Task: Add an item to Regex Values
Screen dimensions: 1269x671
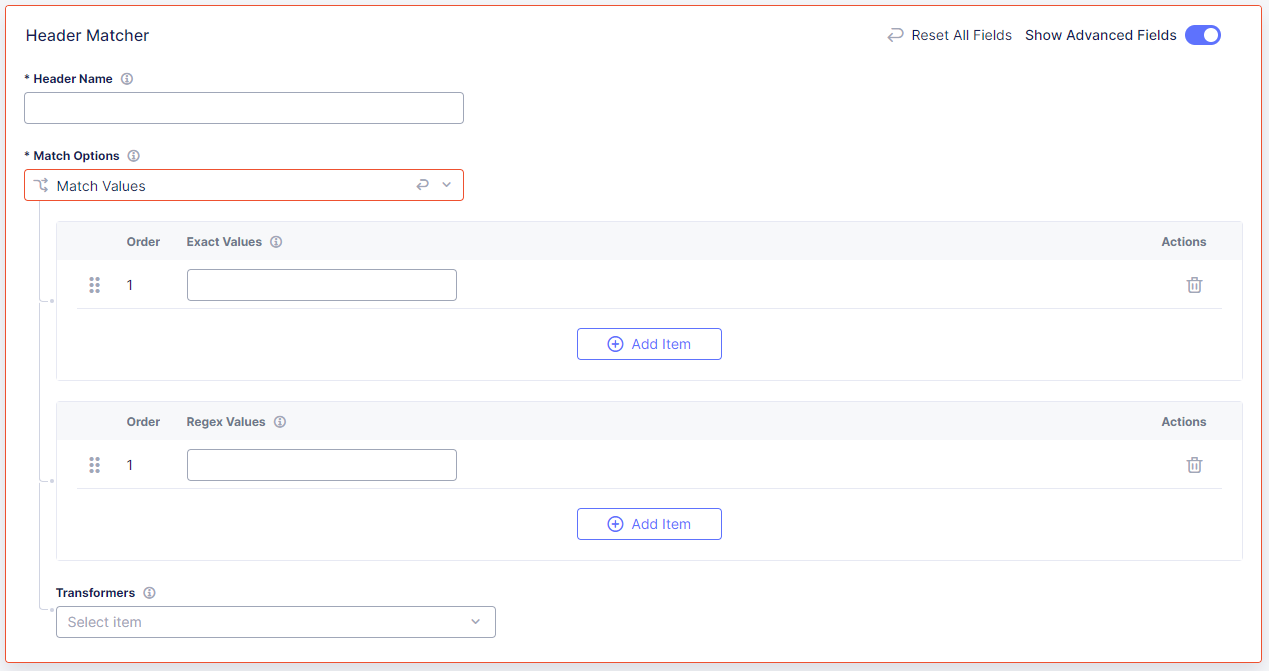Action: 649,523
